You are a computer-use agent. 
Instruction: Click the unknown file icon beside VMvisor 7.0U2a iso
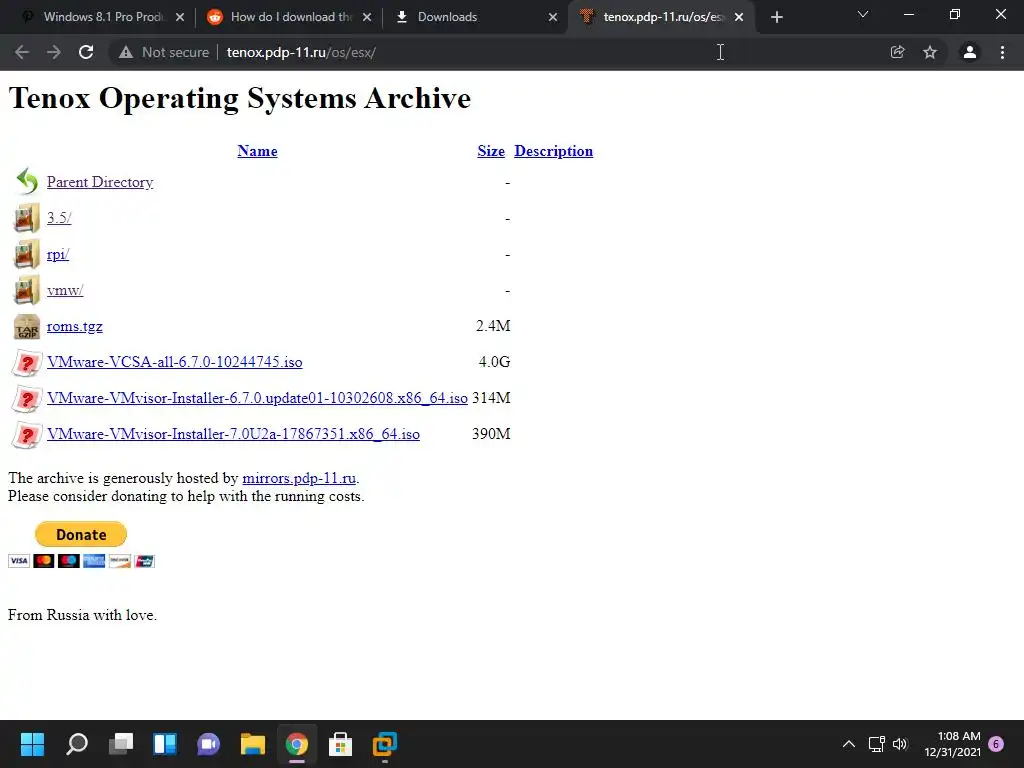coord(27,435)
